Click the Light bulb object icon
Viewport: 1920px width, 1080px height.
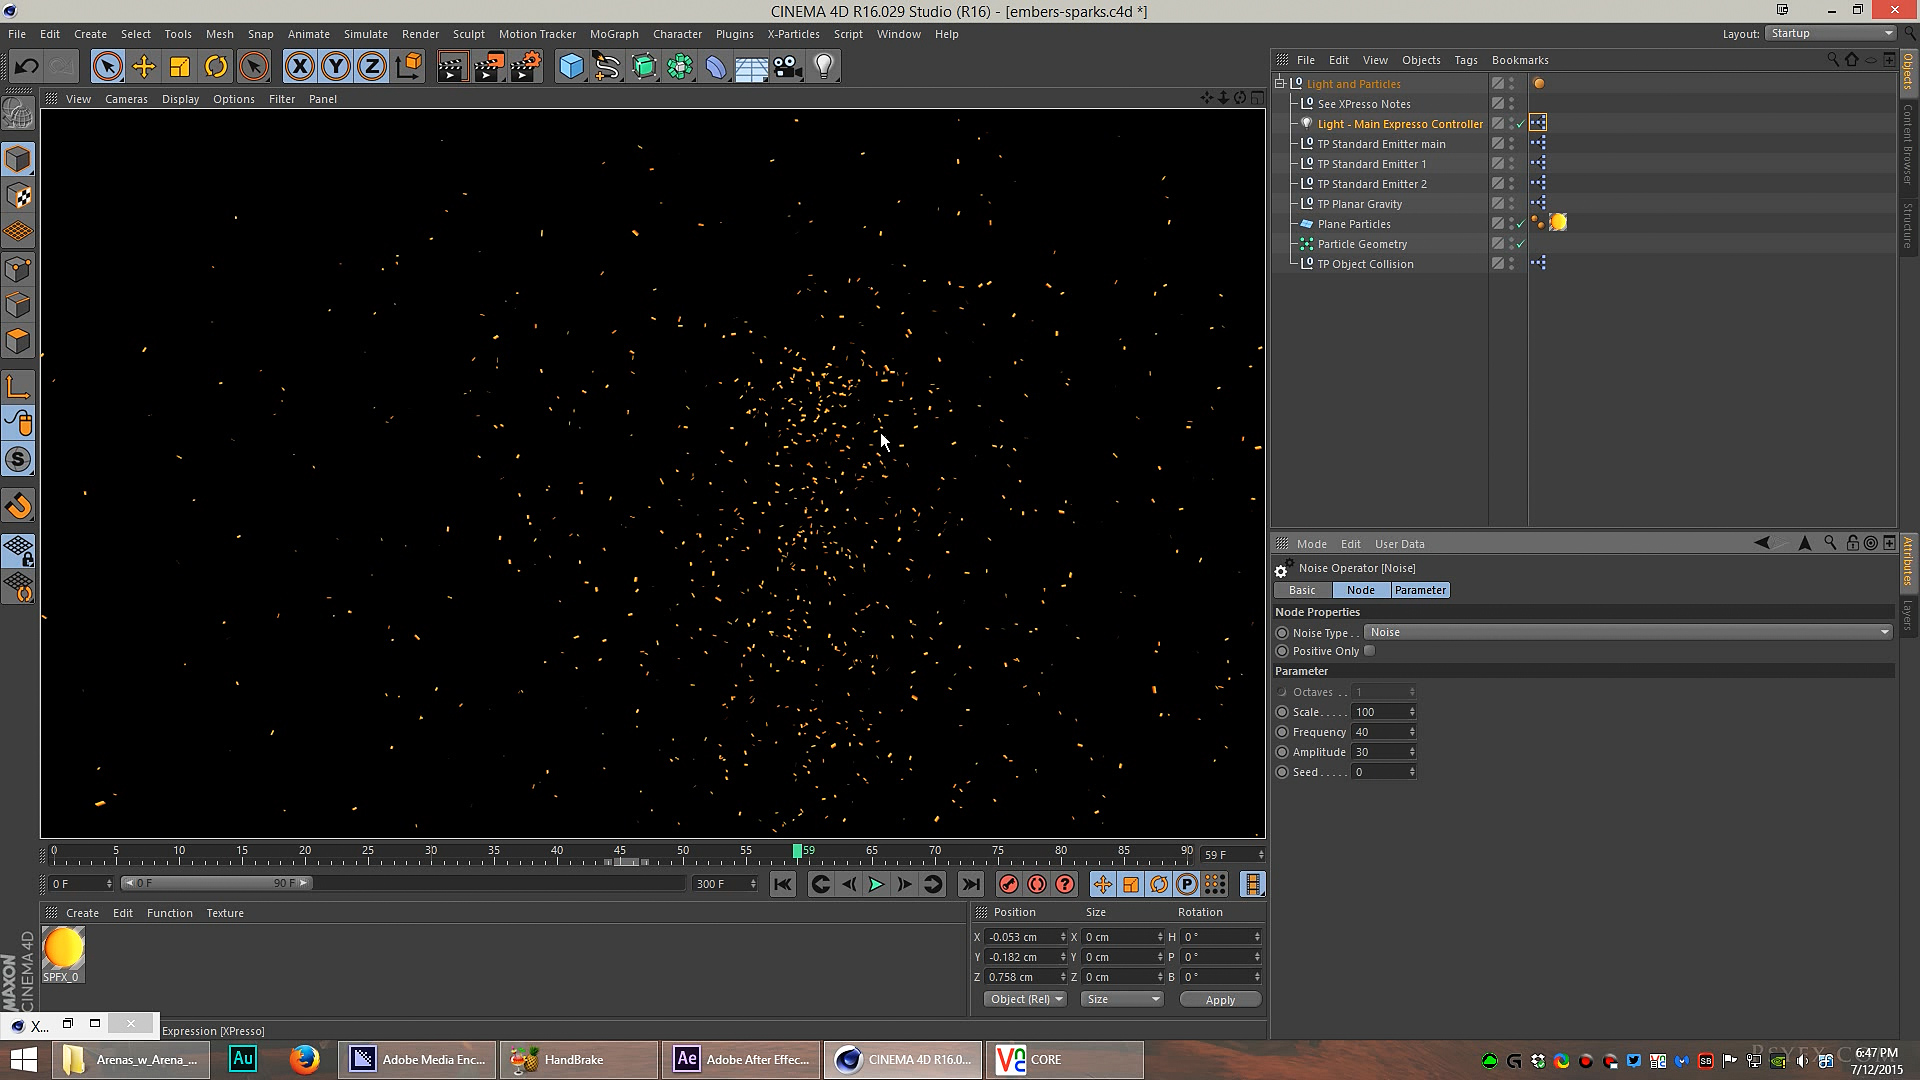coord(824,67)
